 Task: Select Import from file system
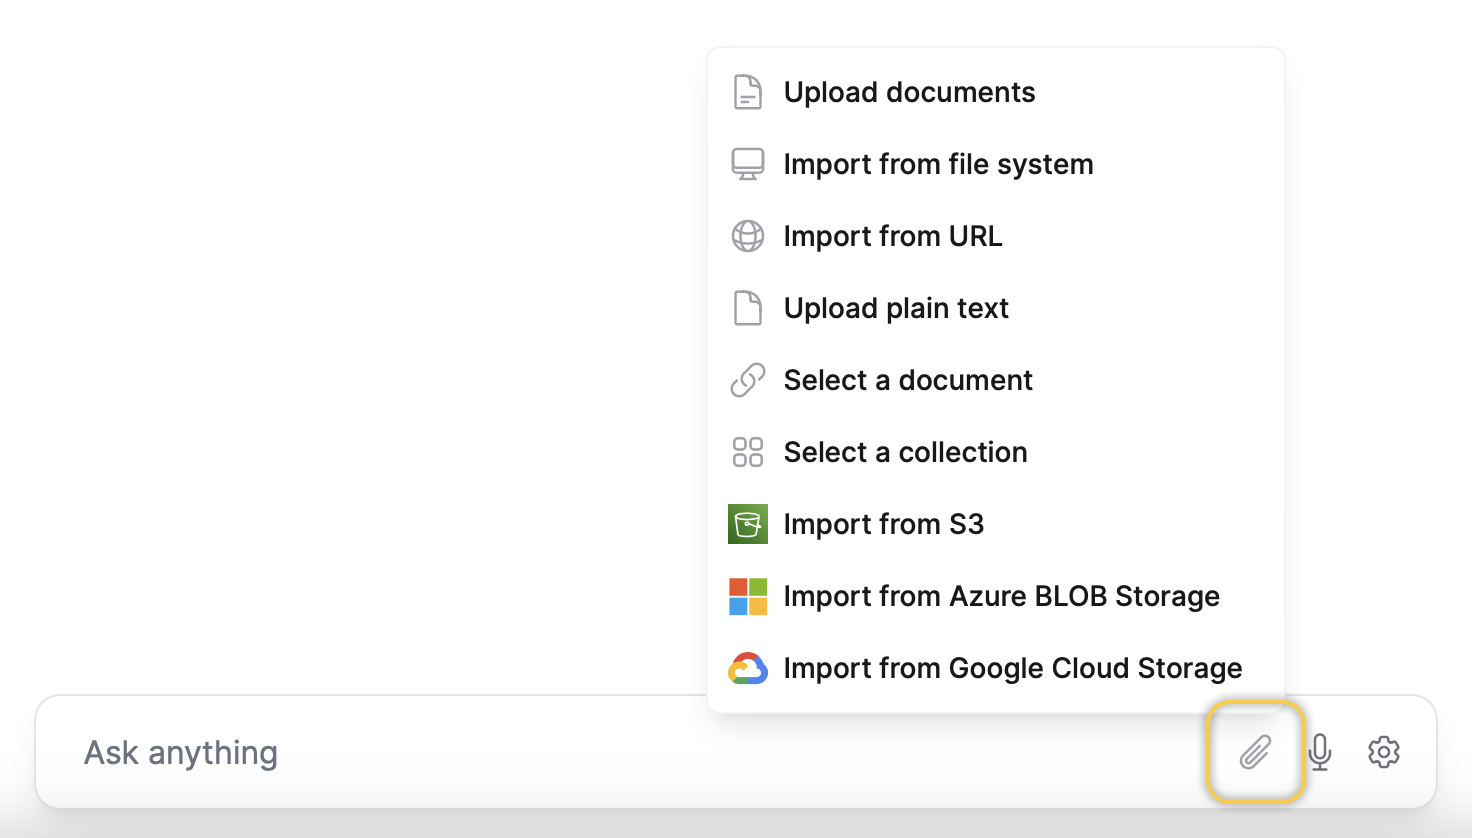point(996,164)
